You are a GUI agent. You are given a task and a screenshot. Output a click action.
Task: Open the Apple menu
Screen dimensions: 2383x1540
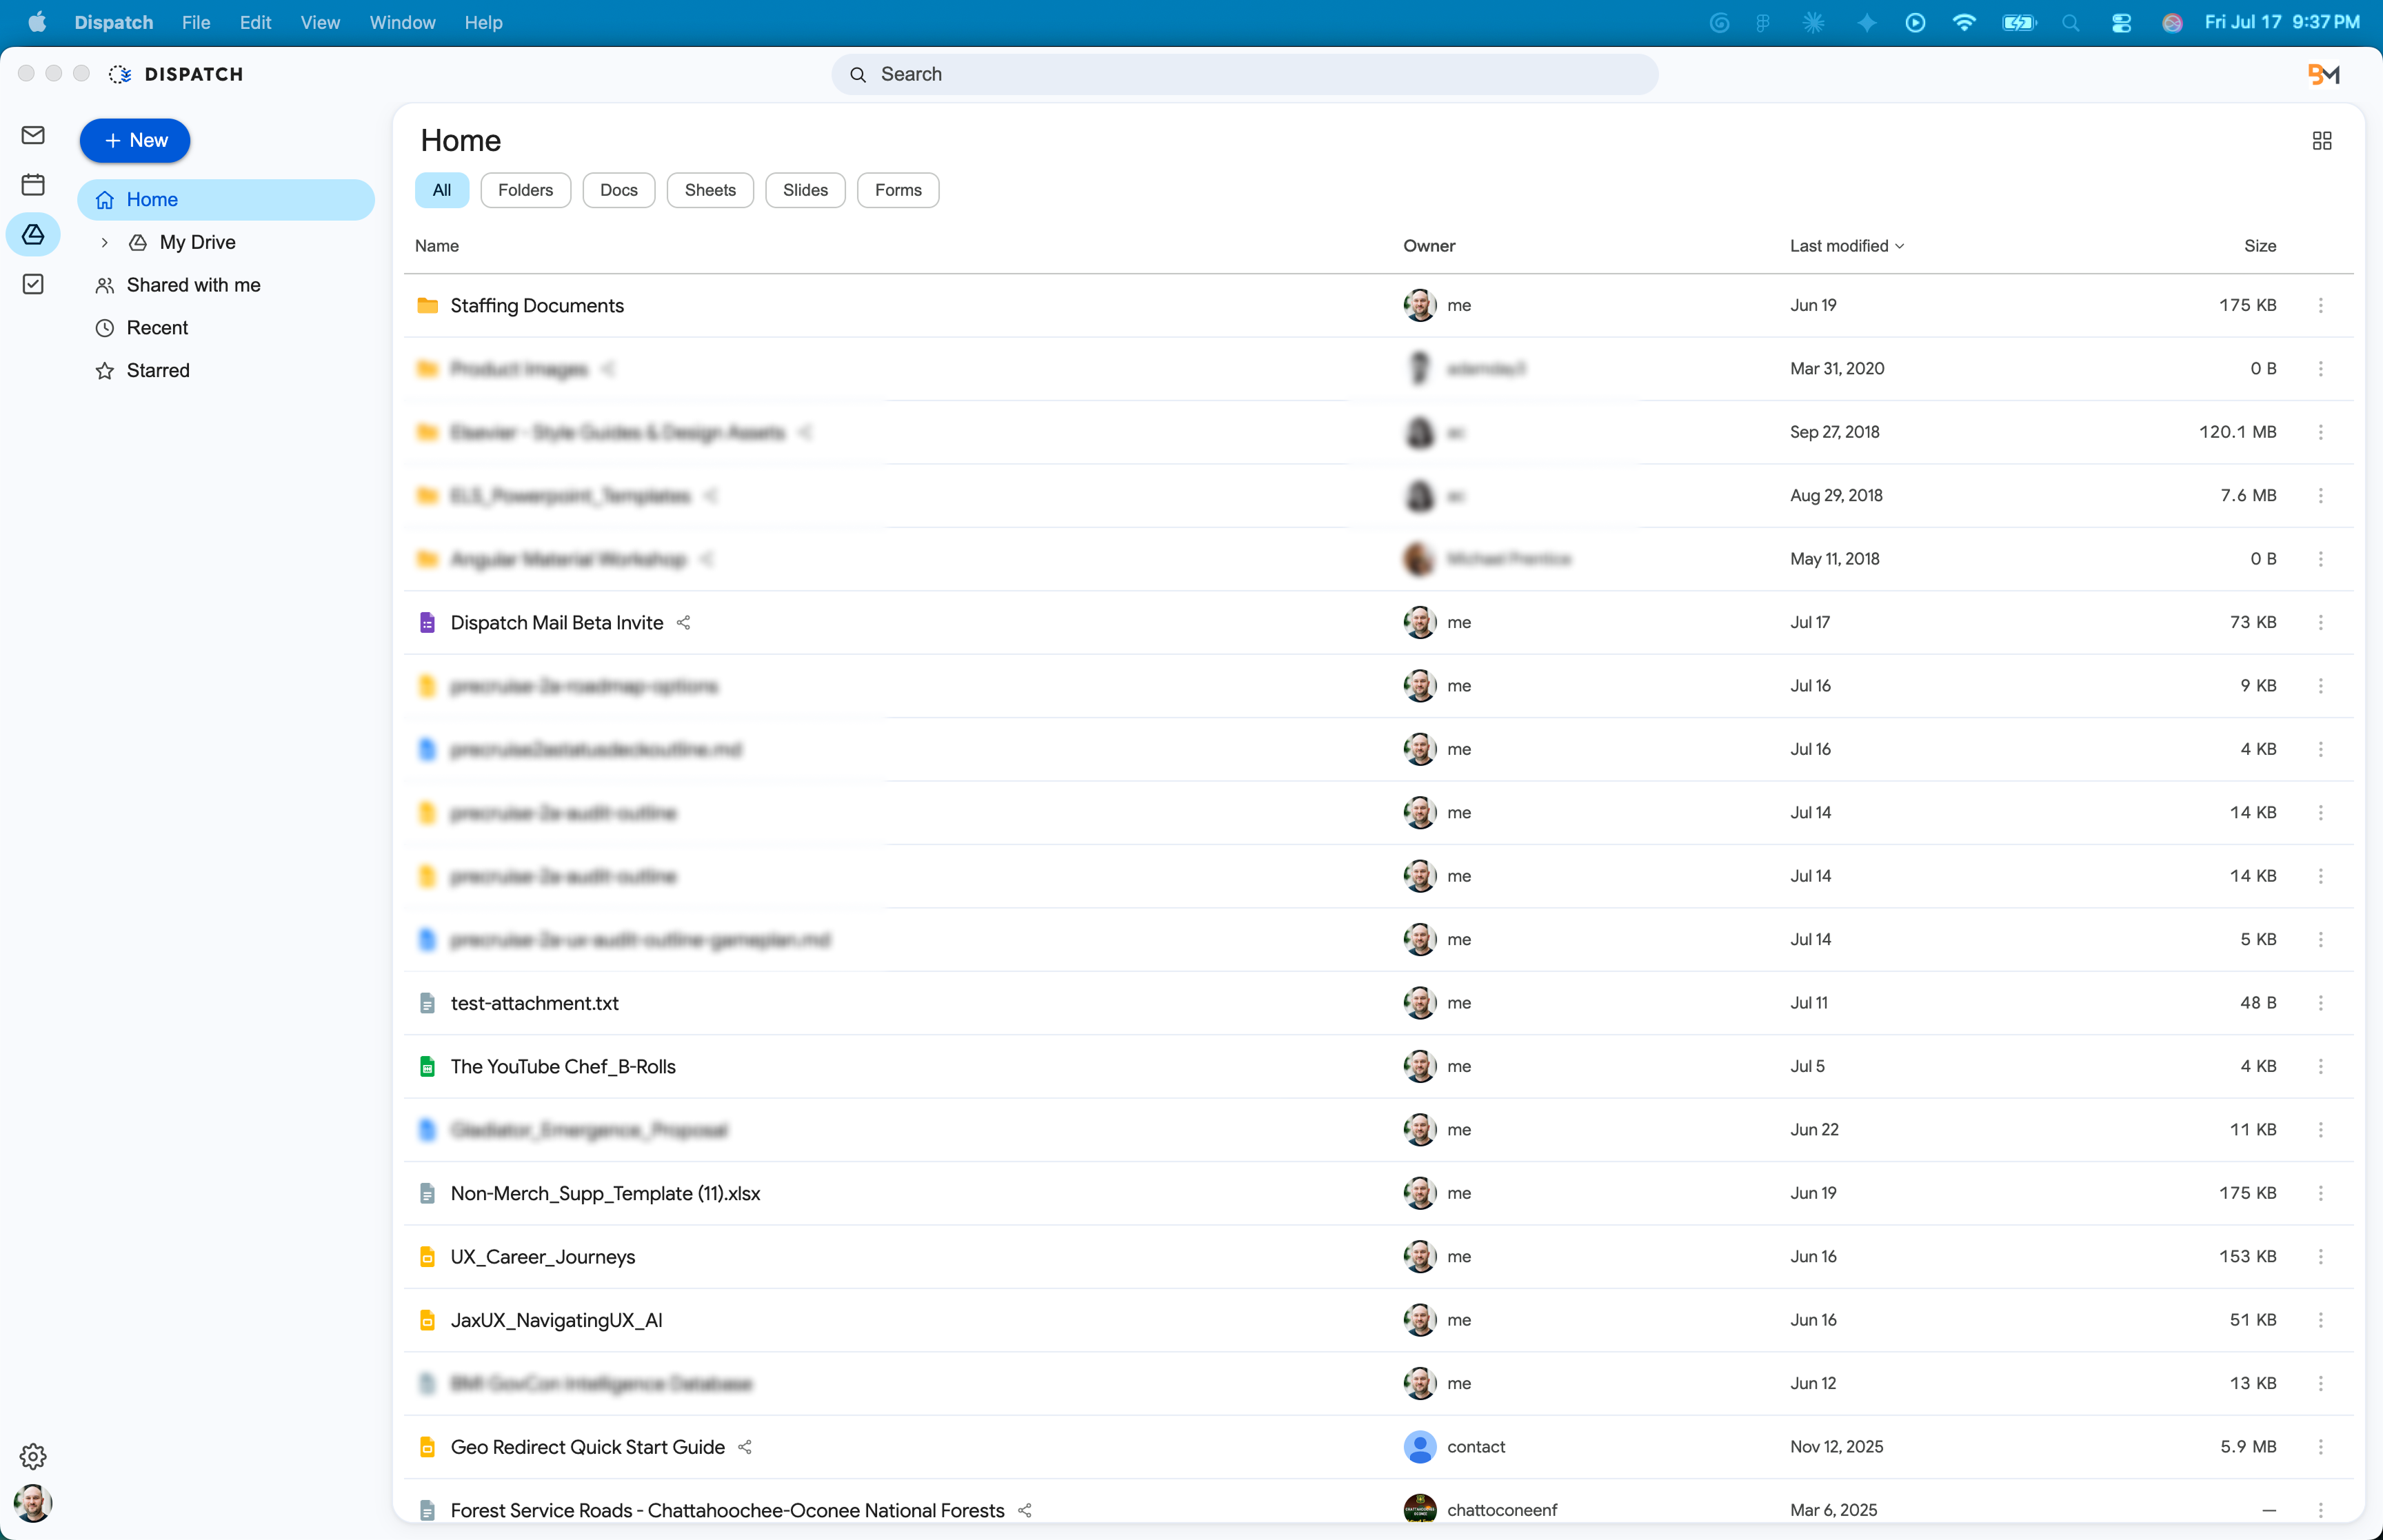pos(37,22)
